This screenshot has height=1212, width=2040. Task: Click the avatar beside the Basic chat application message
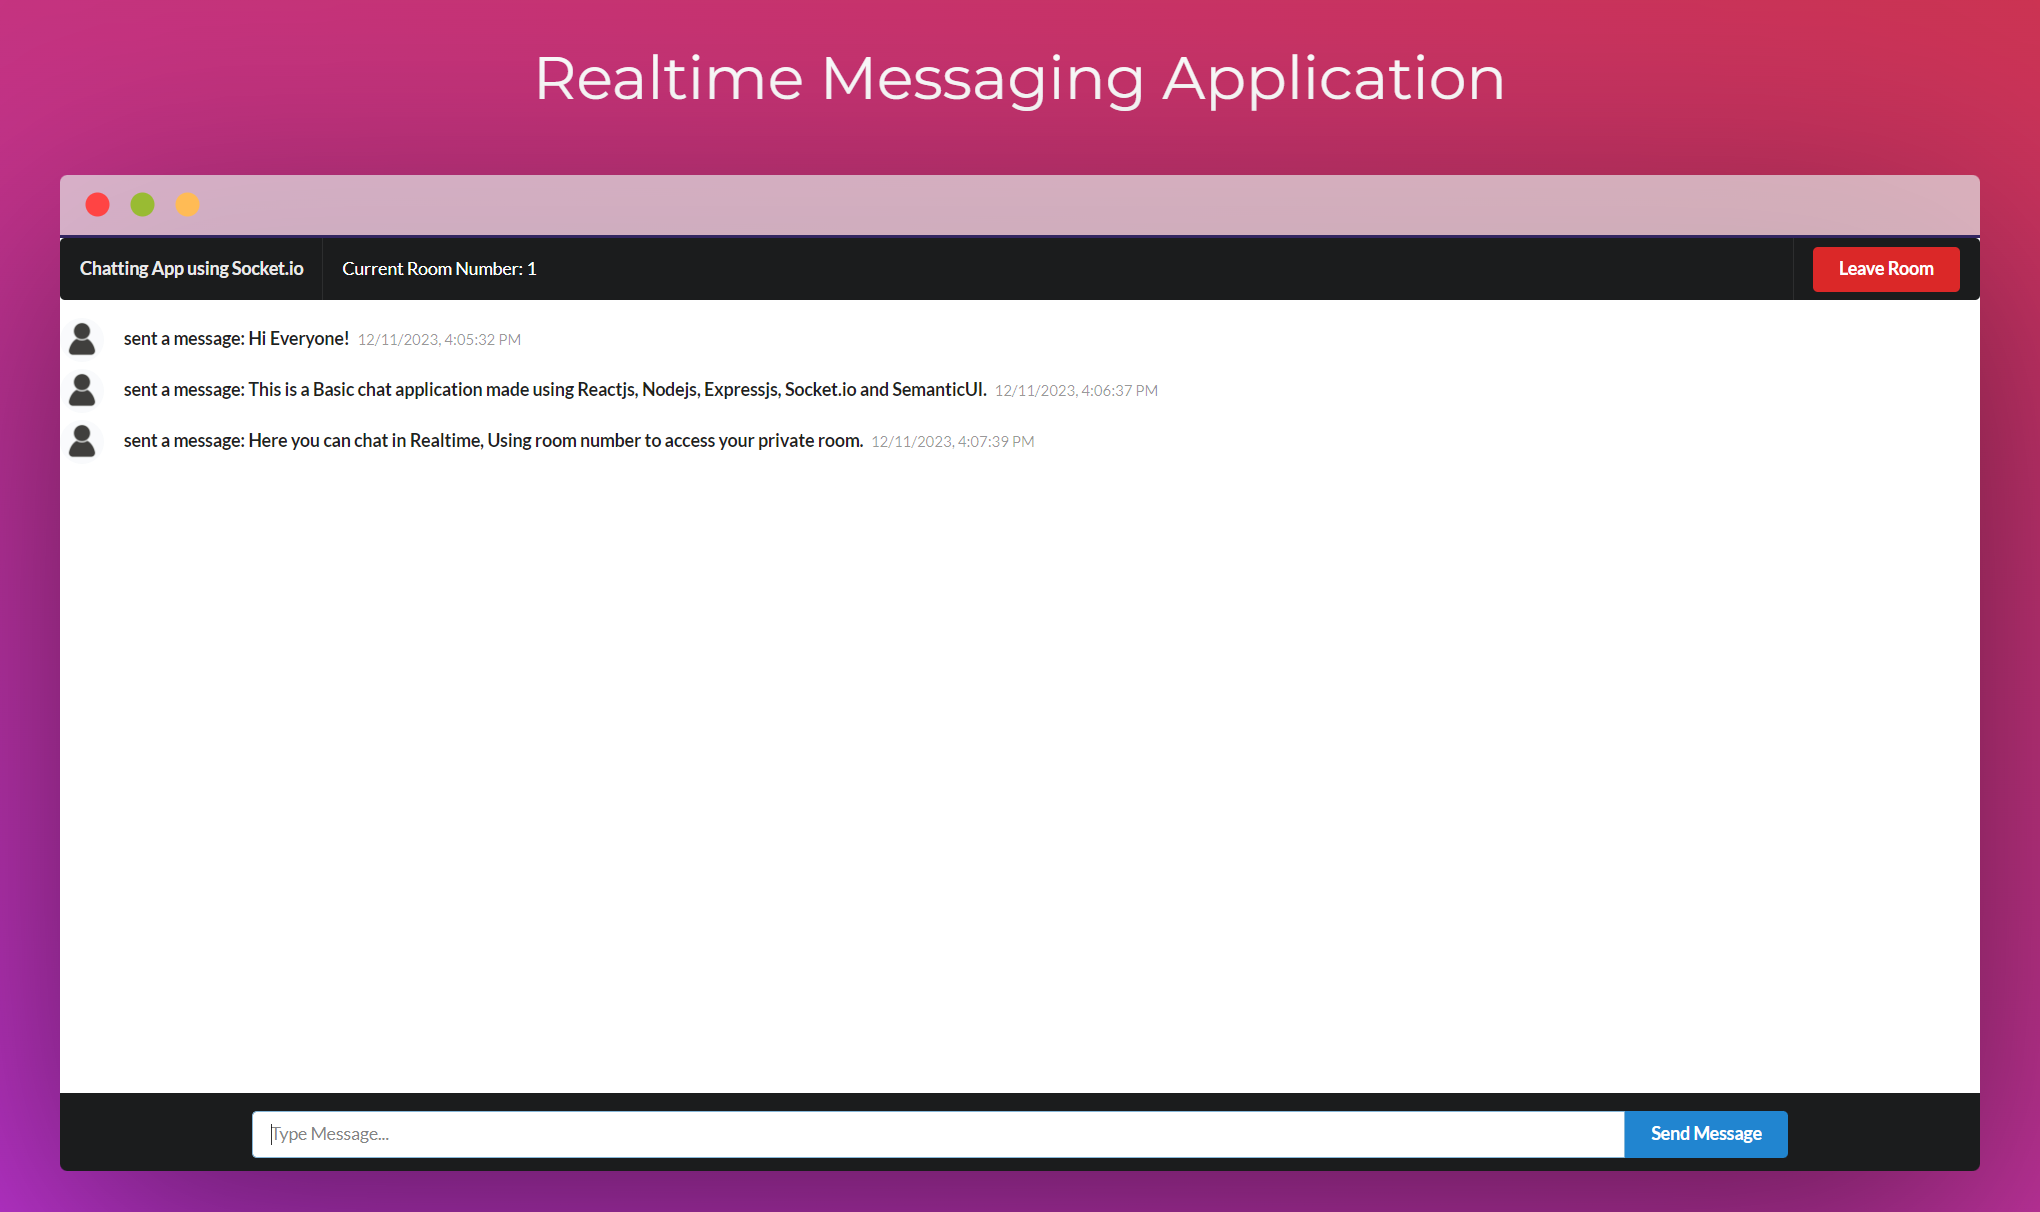coord(82,390)
